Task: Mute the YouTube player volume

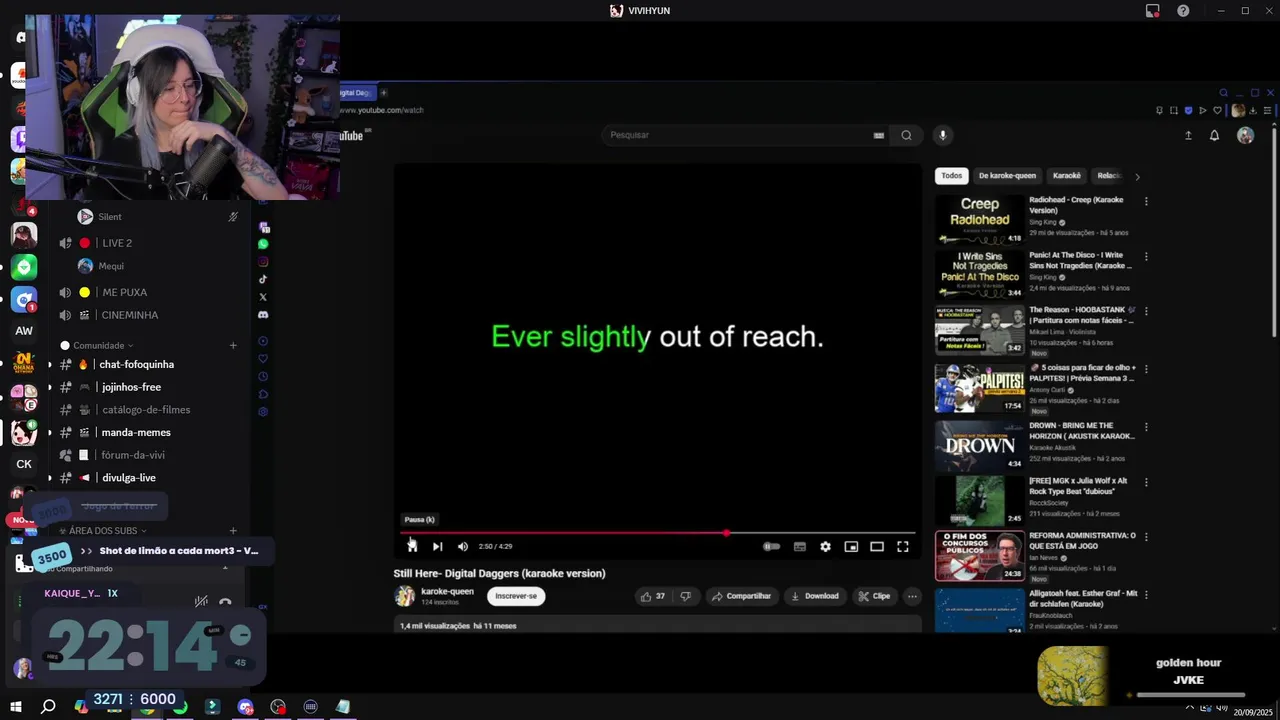Action: point(462,546)
